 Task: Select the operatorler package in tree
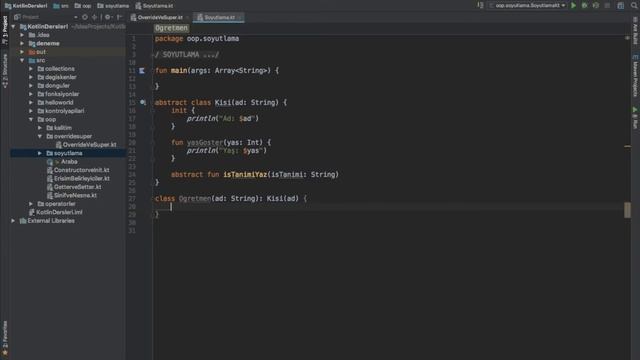point(56,204)
